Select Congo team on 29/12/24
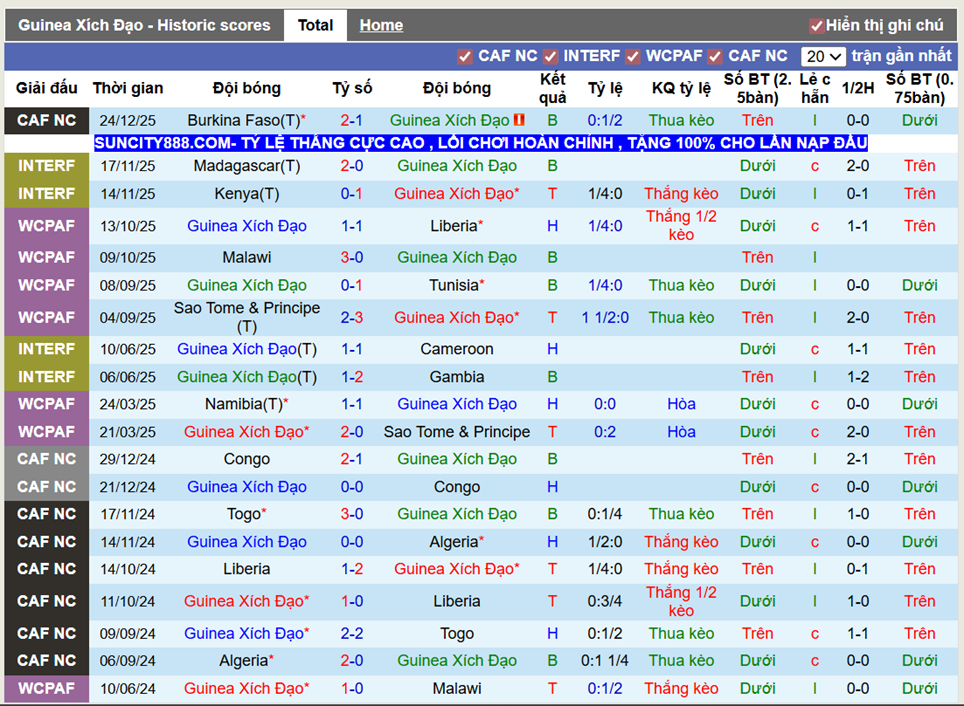This screenshot has width=964, height=706. 247,459
